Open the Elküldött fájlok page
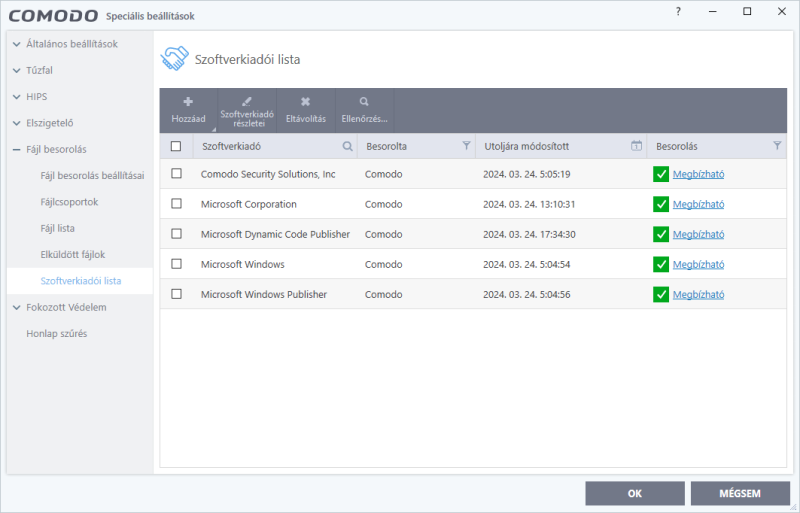Image resolution: width=800 pixels, height=513 pixels. click(x=73, y=255)
